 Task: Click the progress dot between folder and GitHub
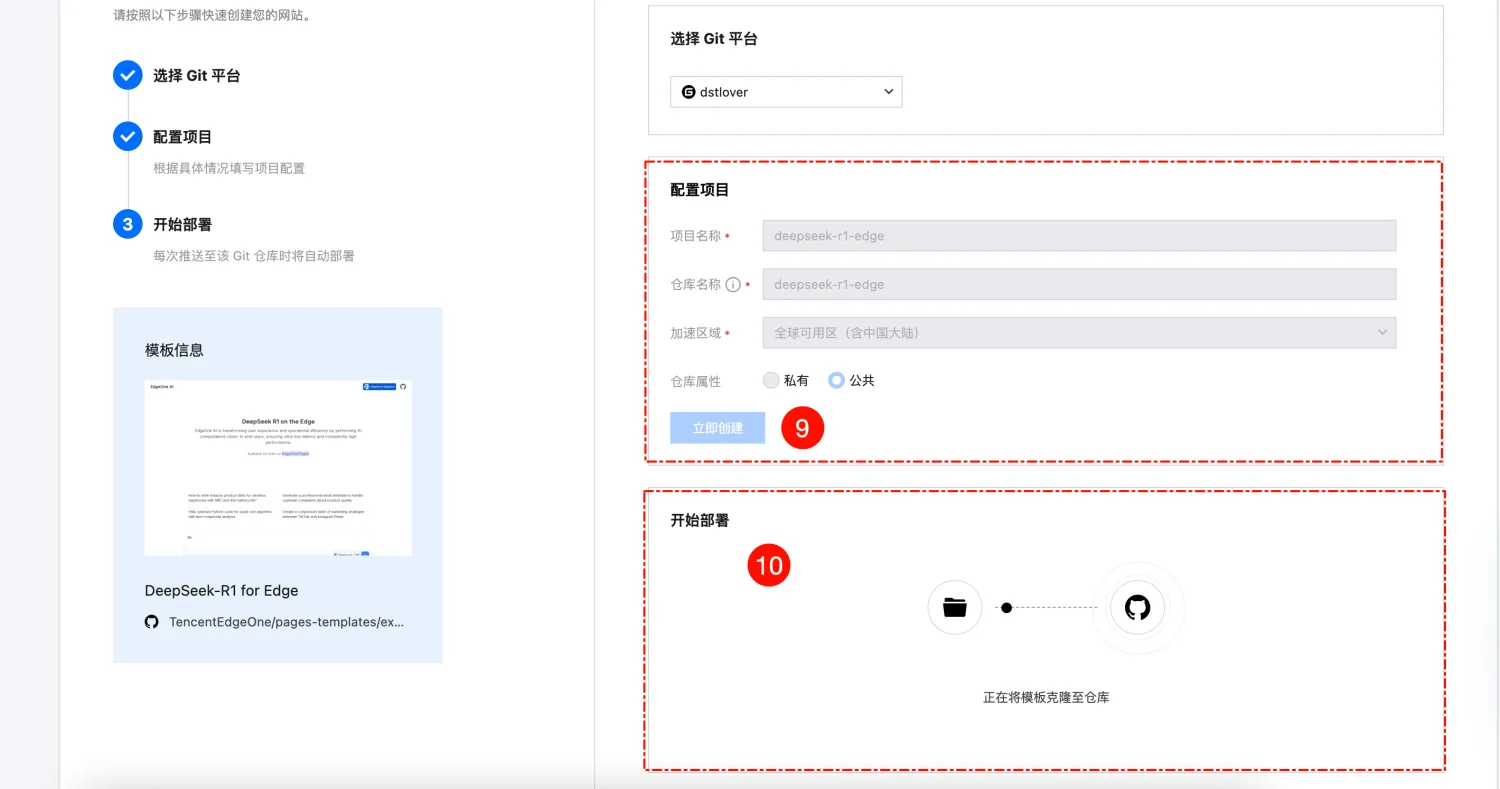coord(1007,607)
